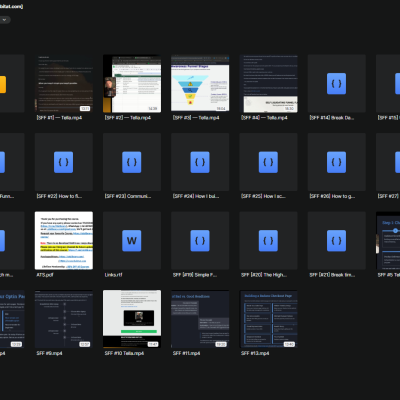400x400 pixels.
Task: Open the Links.rtf W document icon
Action: pos(132,241)
